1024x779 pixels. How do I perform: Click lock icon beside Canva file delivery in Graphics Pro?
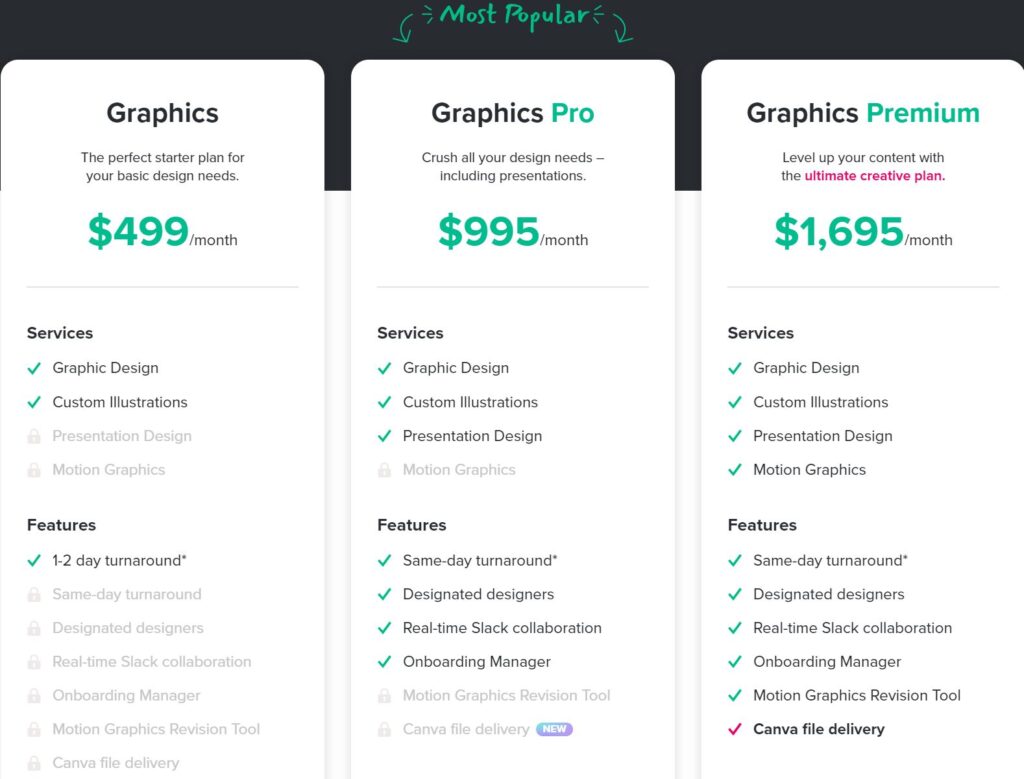click(x=384, y=730)
